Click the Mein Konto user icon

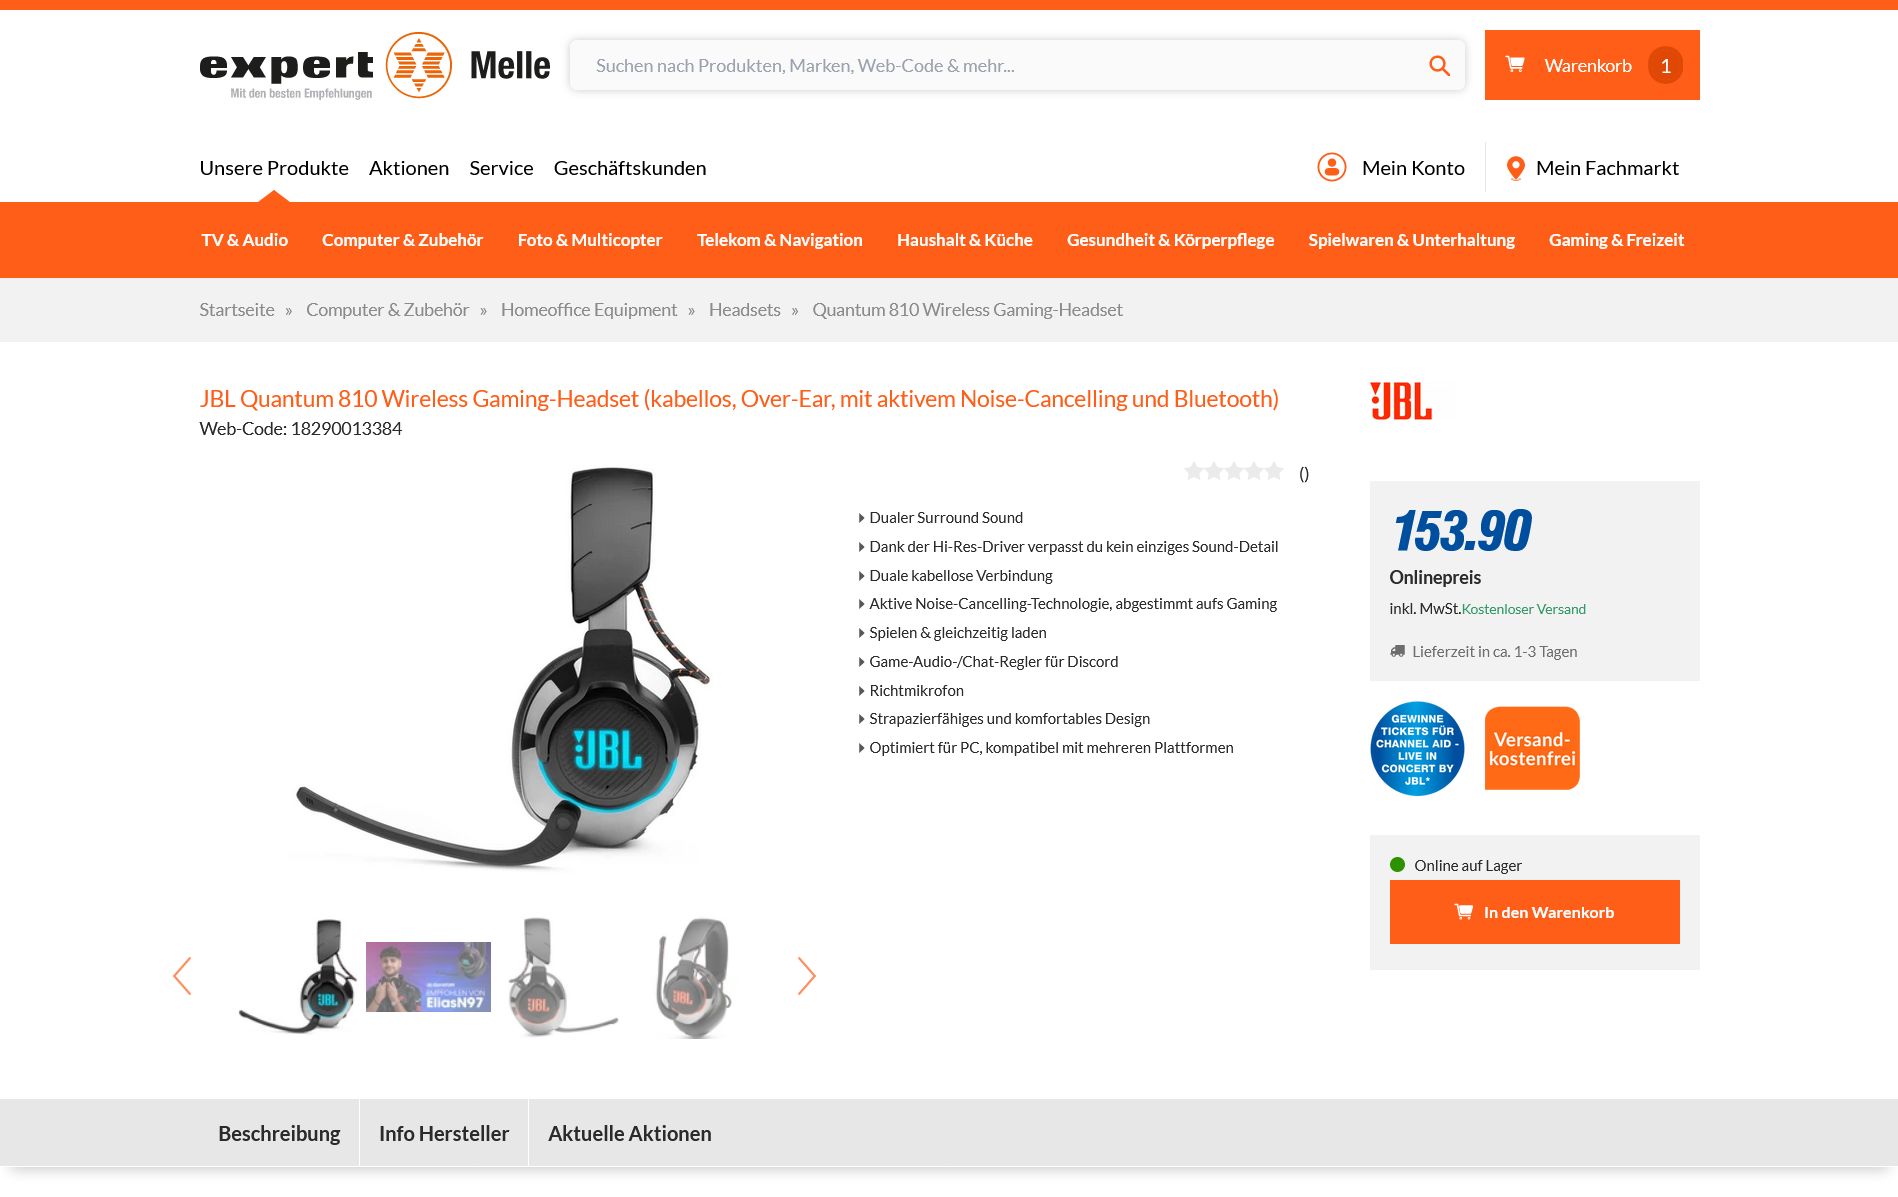[x=1331, y=167]
